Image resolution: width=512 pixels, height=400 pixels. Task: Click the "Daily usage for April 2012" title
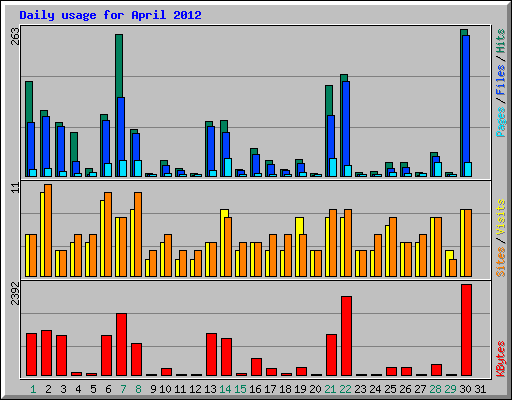[x=110, y=15]
